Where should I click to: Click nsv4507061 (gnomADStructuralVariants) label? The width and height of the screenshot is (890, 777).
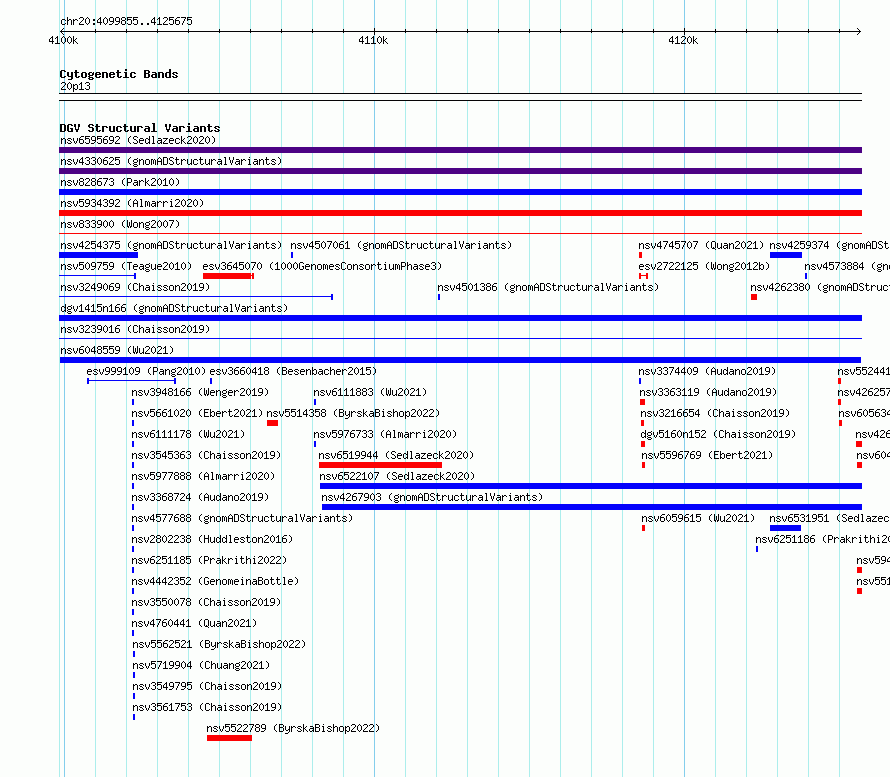pos(401,245)
